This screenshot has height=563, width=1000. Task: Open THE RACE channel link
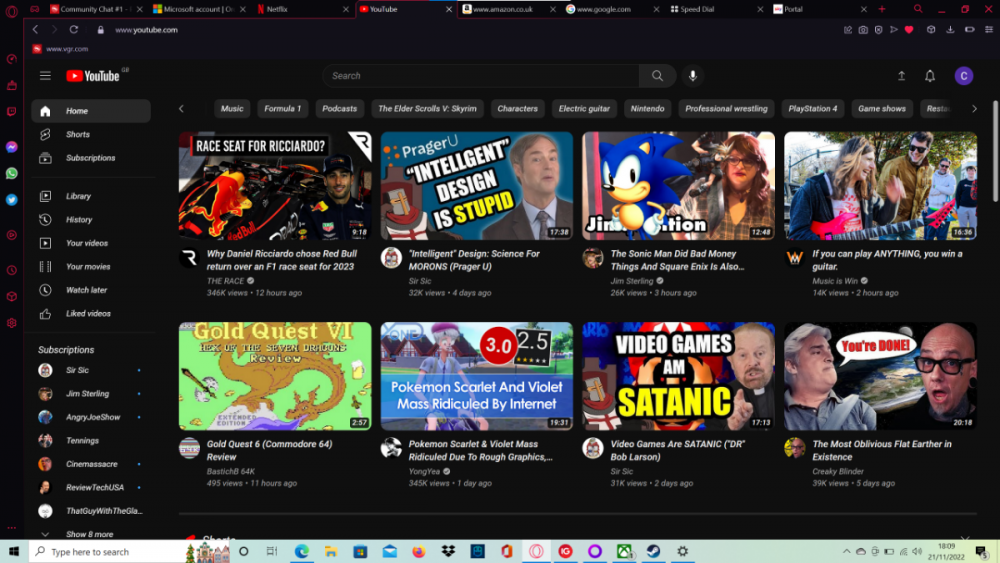(x=225, y=281)
